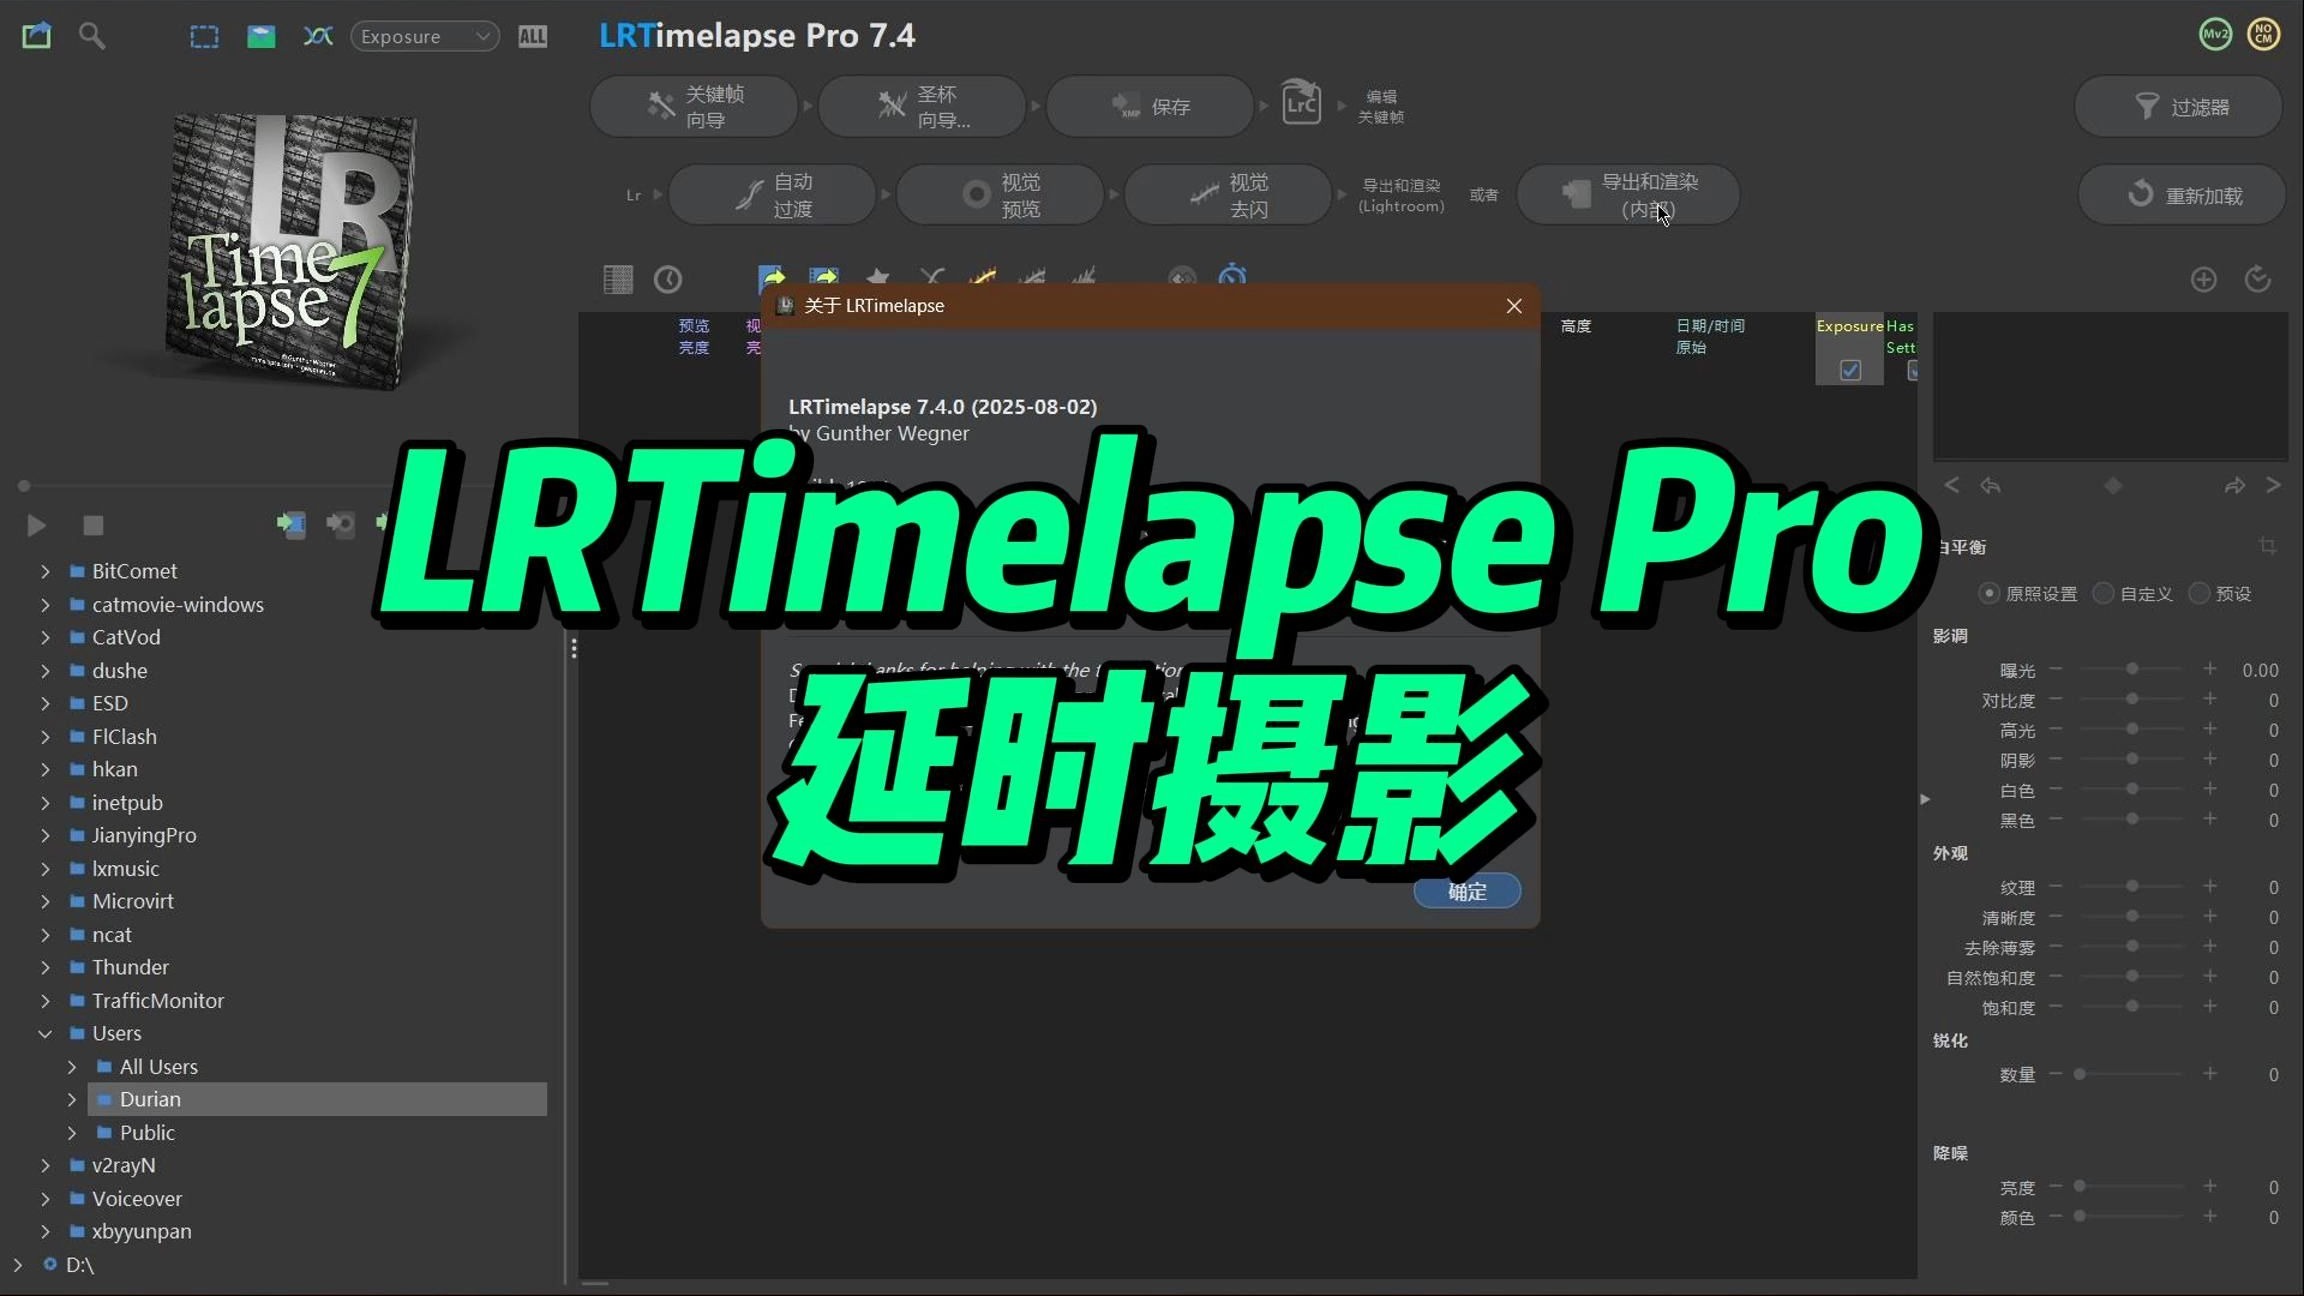The image size is (2304, 1296).
Task: Expand the catmovie-windows folder
Action: (x=45, y=605)
